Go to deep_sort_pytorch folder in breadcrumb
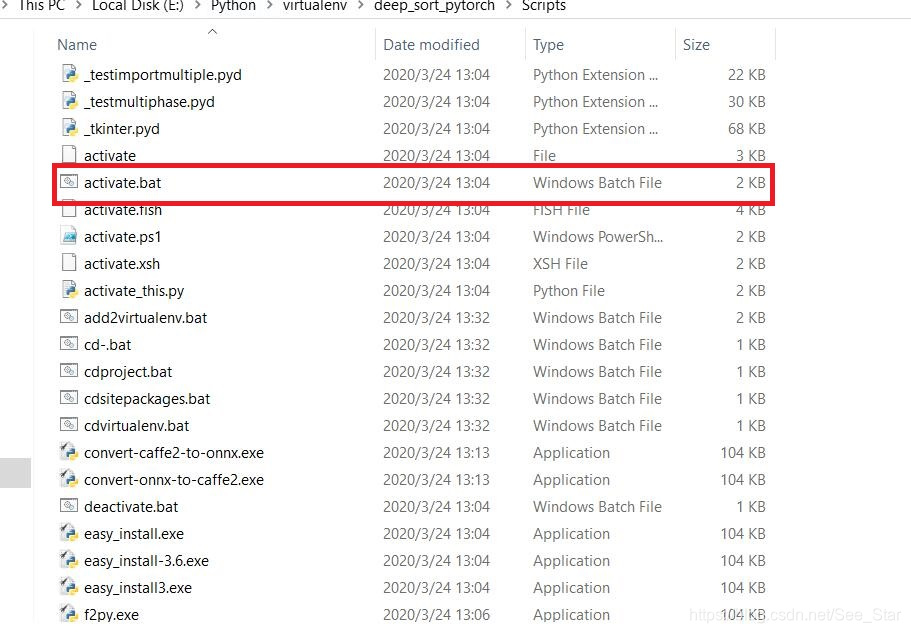Image resolution: width=911 pixels, height=633 pixels. (x=434, y=6)
